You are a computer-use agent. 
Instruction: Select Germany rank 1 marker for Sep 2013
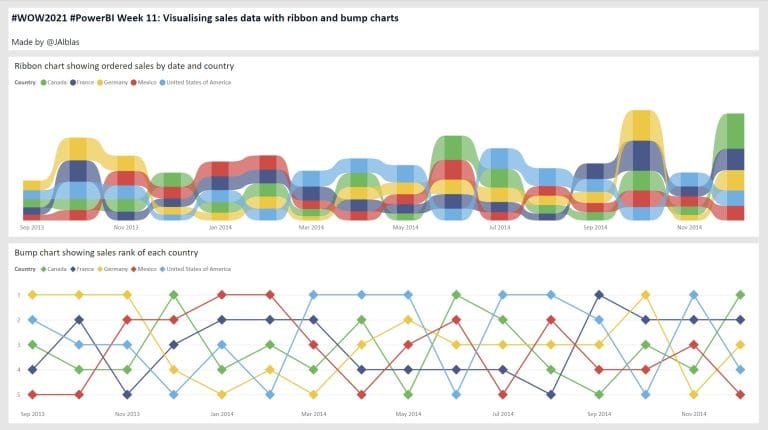click(32, 295)
